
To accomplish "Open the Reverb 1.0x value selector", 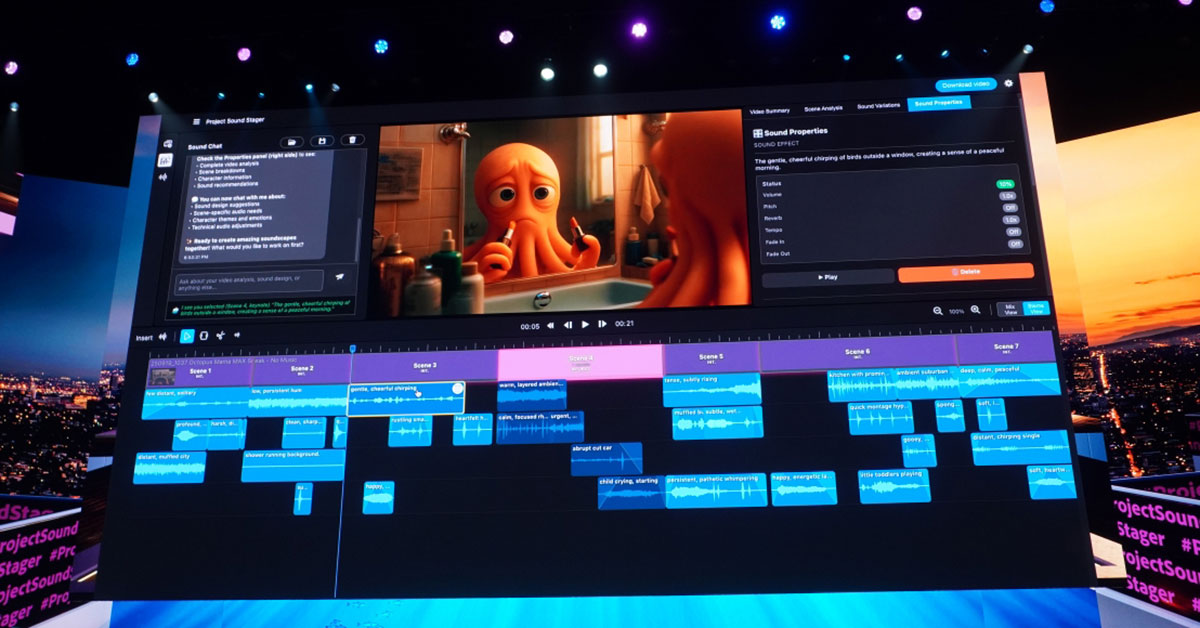I will 1011,219.
